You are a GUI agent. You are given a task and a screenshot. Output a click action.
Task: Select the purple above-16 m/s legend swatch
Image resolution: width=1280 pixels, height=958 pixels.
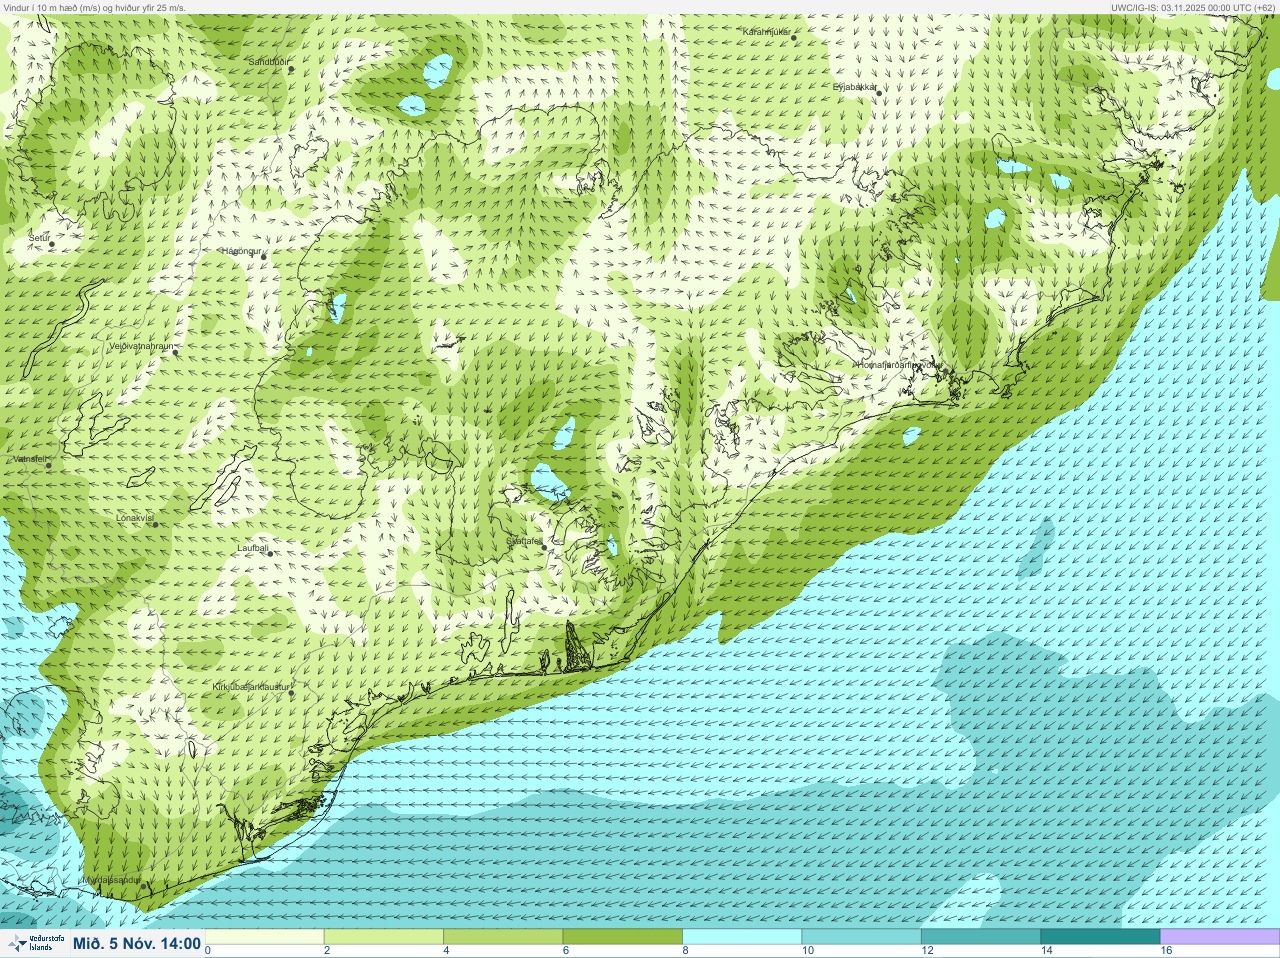pos(1220,937)
